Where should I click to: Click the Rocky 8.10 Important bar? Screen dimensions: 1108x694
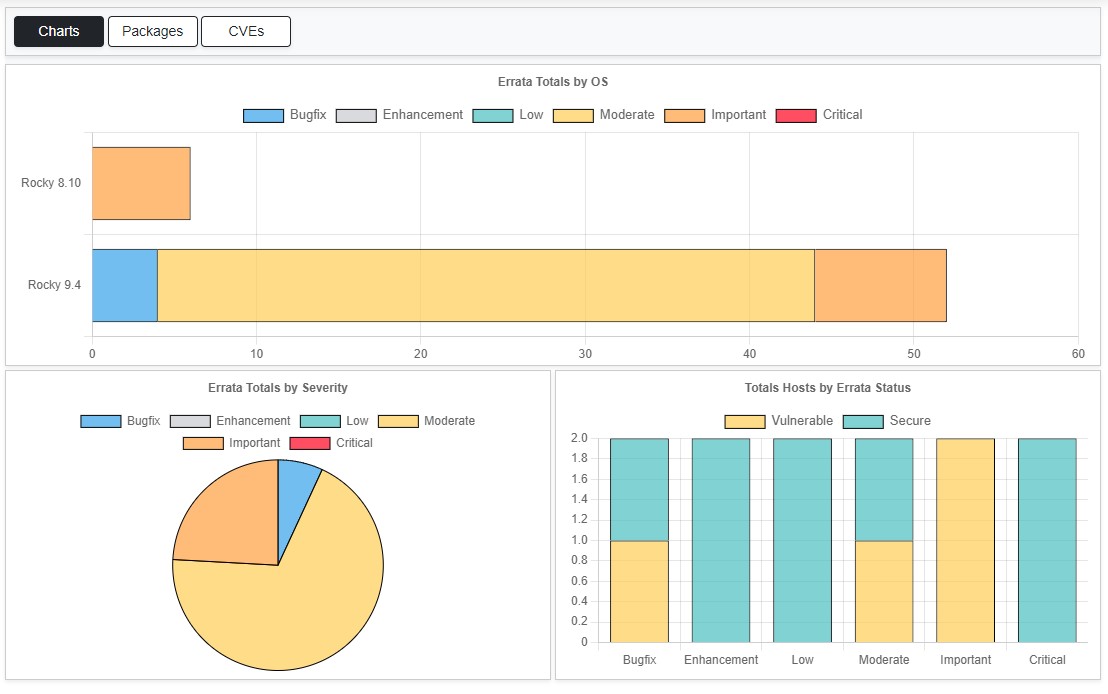(141, 183)
